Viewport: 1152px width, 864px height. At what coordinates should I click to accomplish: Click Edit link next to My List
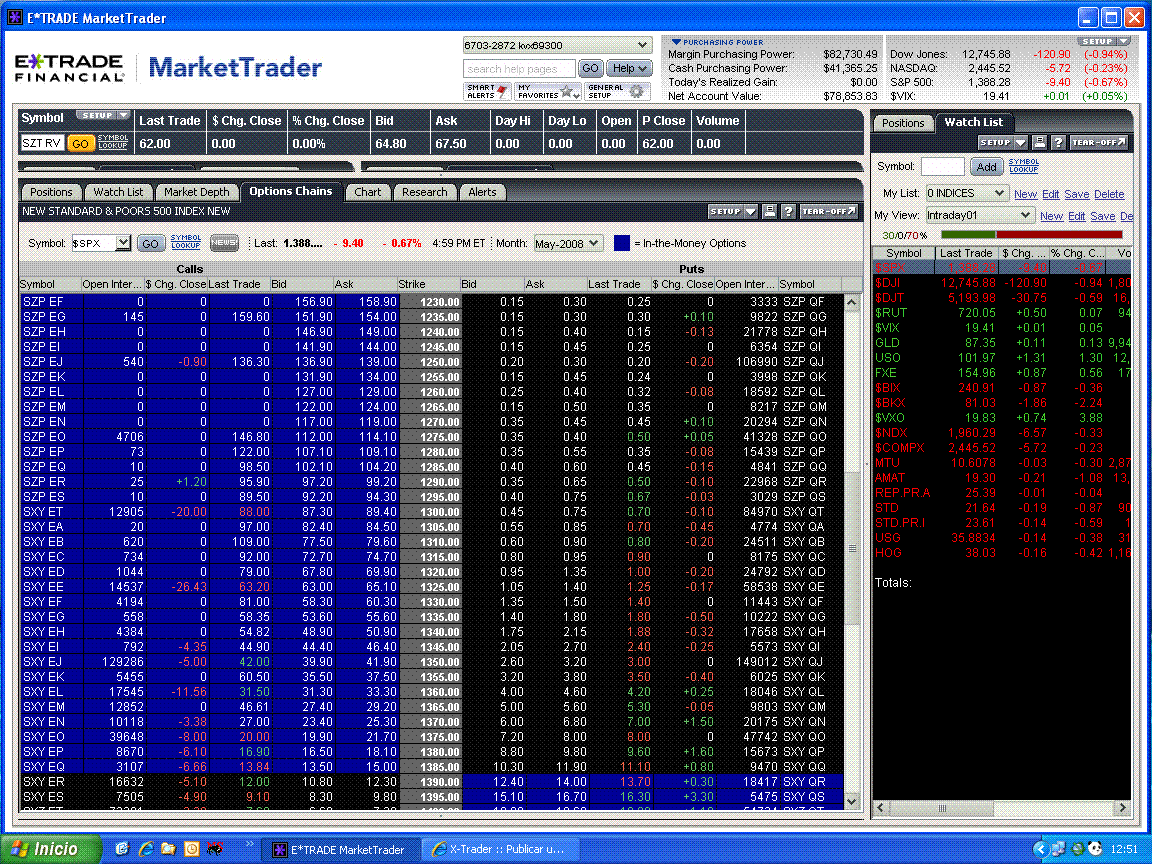tap(1051, 194)
